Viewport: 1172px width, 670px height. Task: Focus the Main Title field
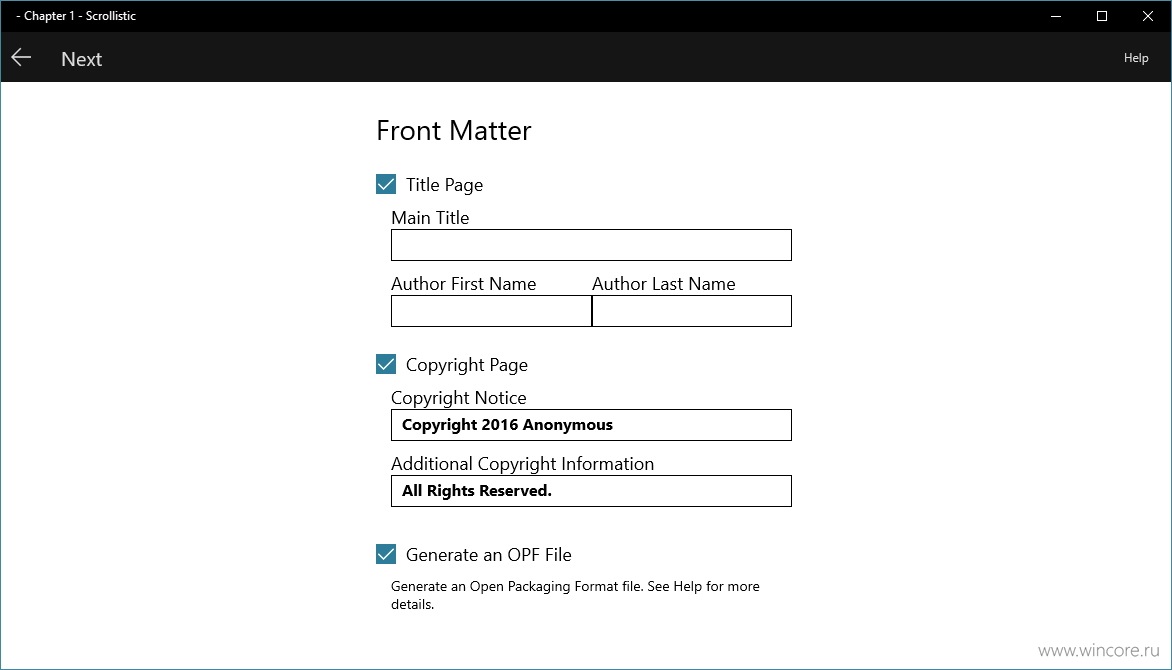point(591,245)
